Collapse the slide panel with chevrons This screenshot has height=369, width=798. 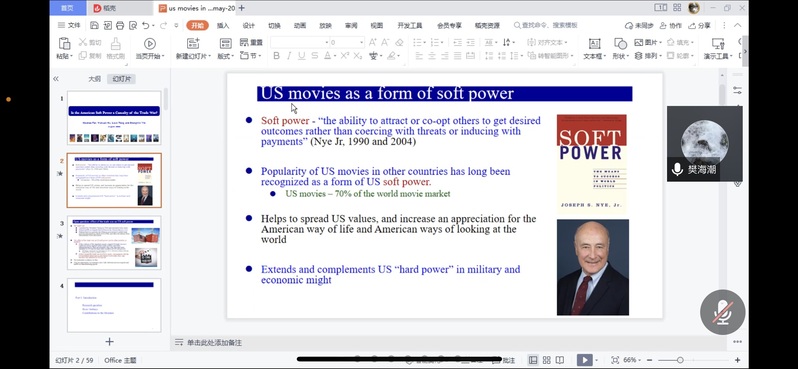(x=56, y=79)
